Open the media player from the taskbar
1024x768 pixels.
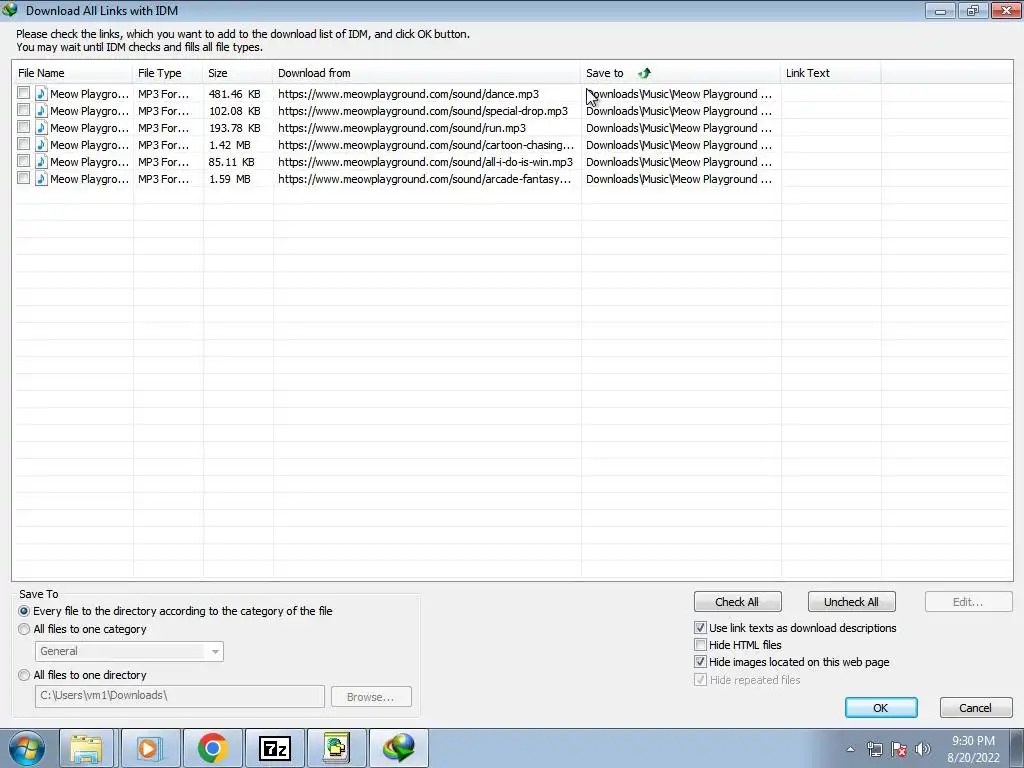(150, 748)
